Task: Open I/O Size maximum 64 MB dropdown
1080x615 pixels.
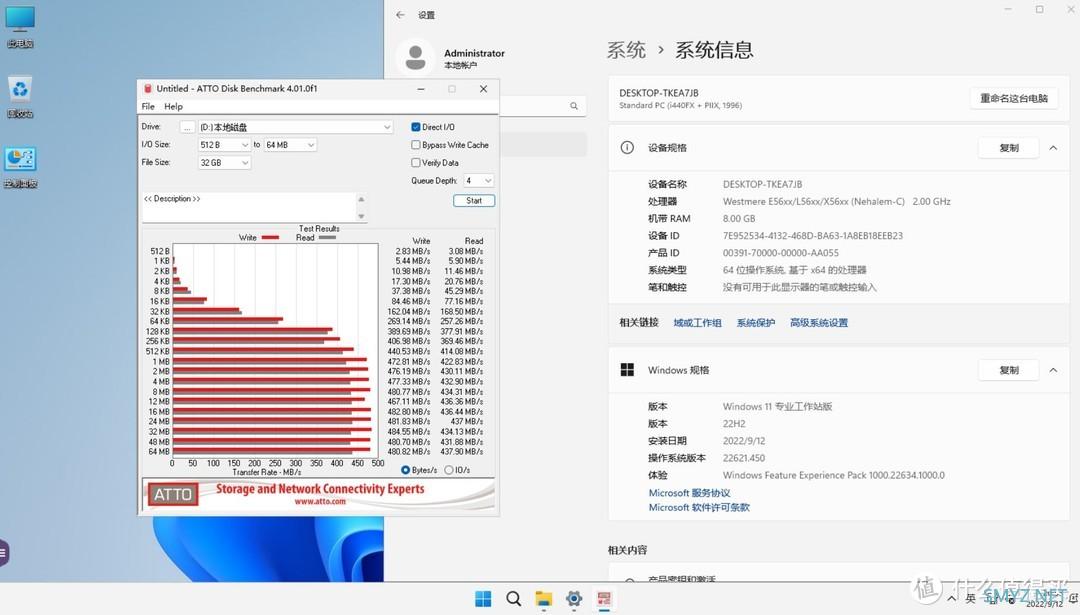Action: pyautogui.click(x=290, y=145)
